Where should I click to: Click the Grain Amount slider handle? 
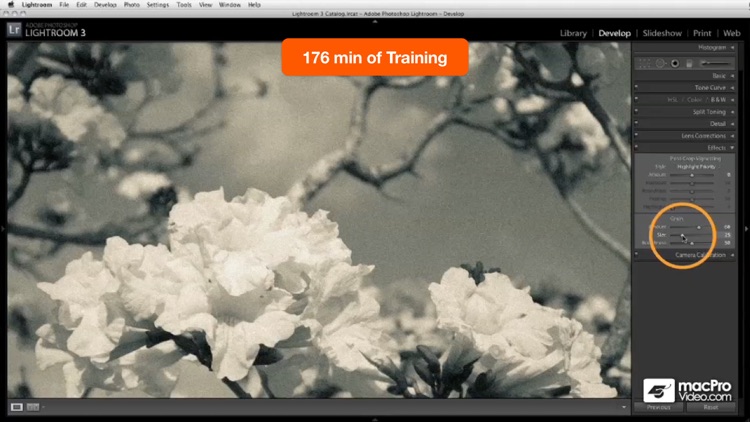tap(698, 227)
